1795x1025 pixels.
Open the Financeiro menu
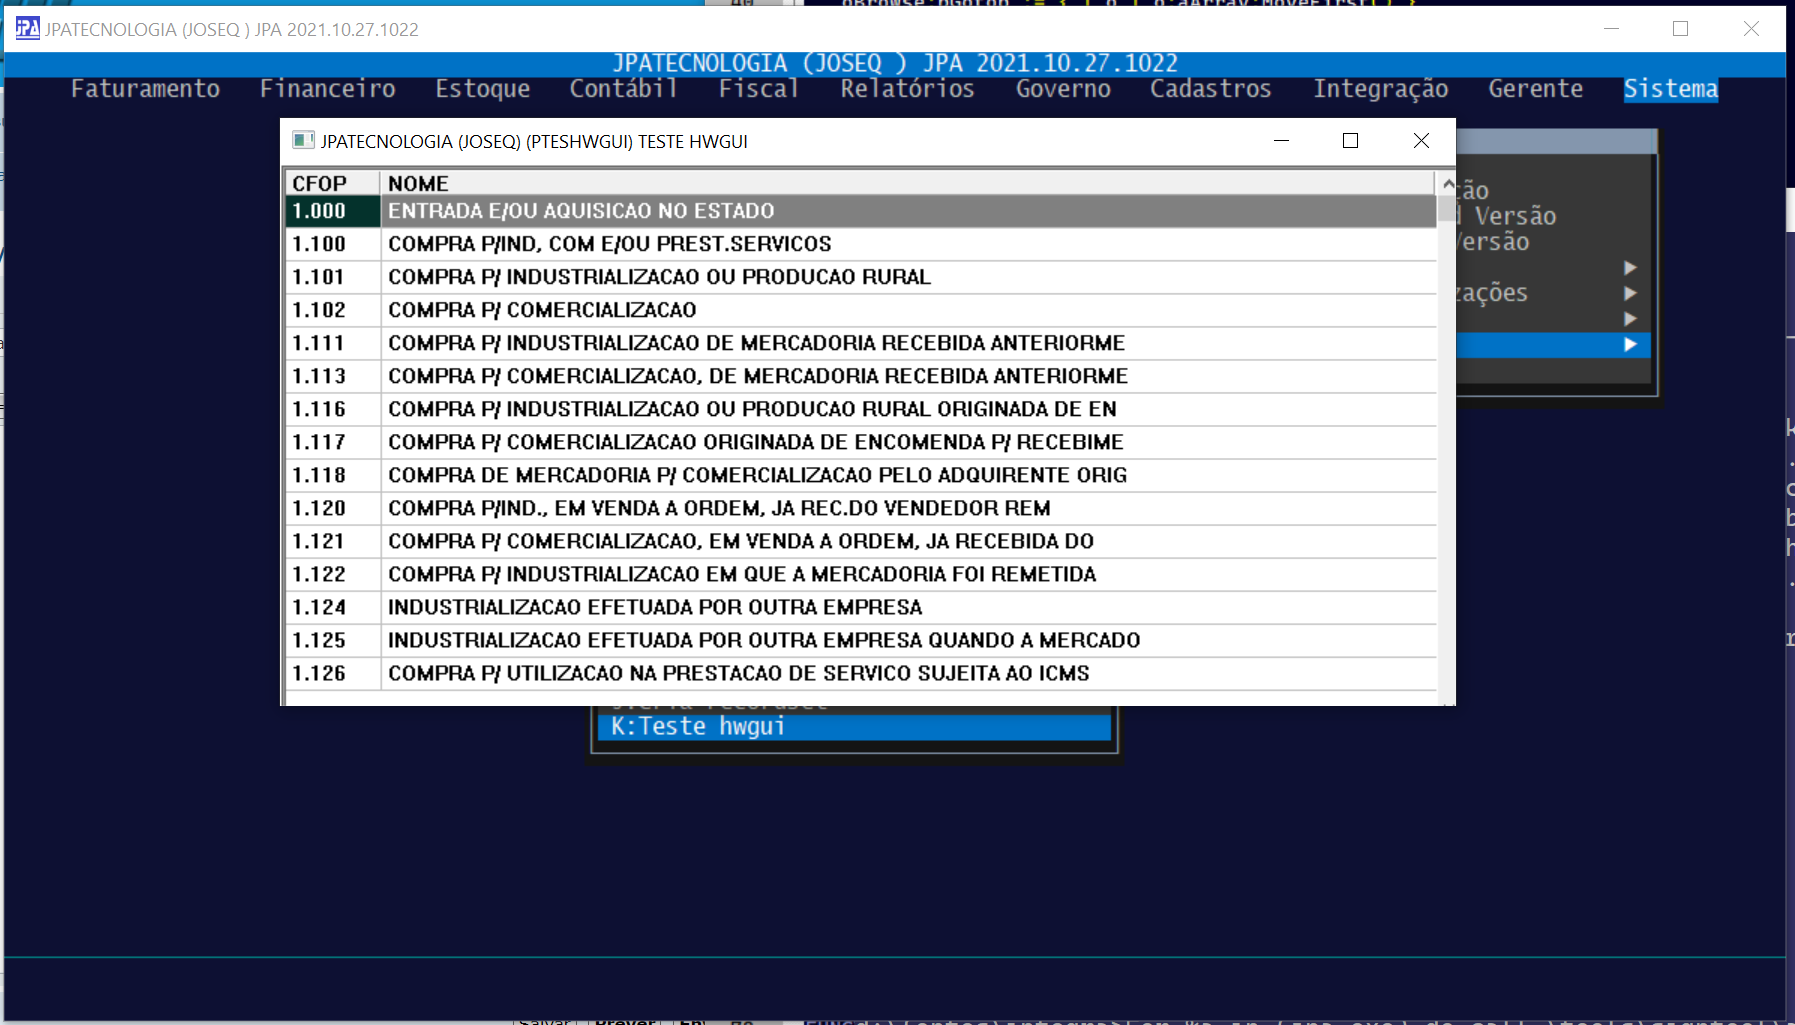point(328,89)
